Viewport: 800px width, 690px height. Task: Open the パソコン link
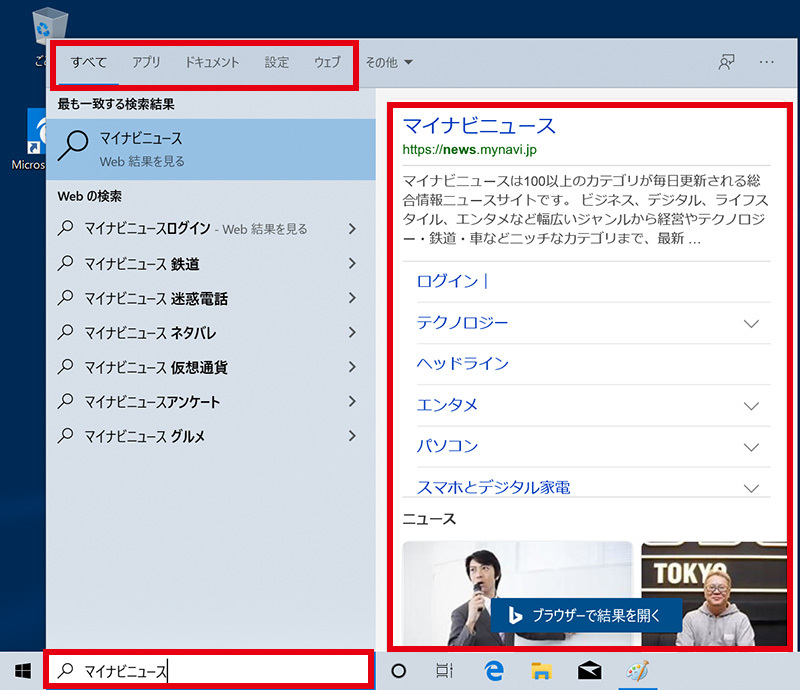tap(447, 446)
